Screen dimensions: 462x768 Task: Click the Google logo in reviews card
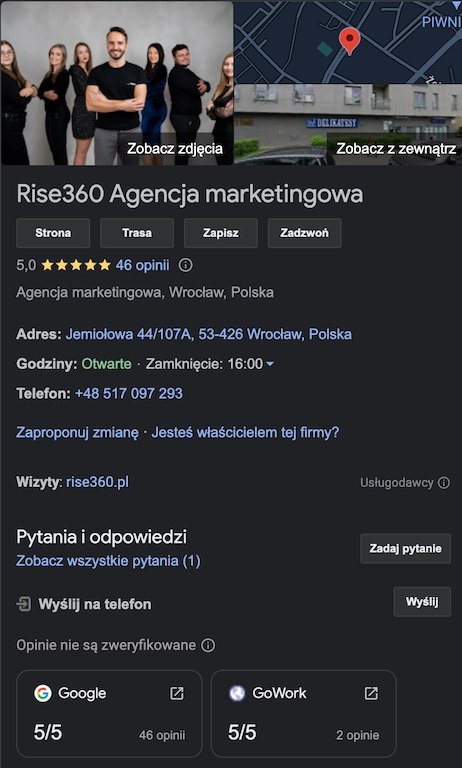[x=43, y=693]
